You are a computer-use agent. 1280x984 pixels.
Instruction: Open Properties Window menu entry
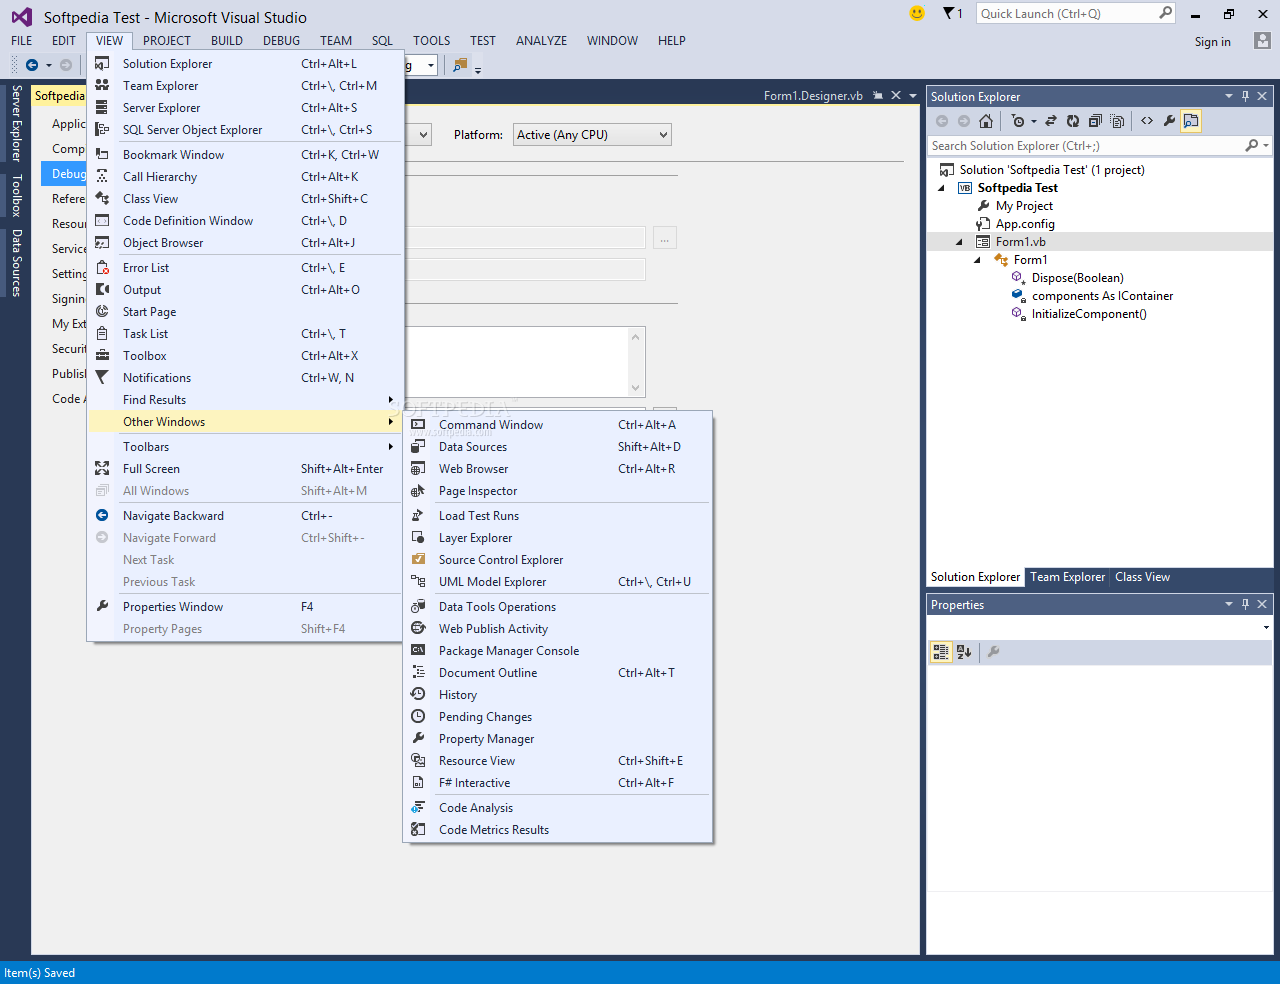point(246,607)
